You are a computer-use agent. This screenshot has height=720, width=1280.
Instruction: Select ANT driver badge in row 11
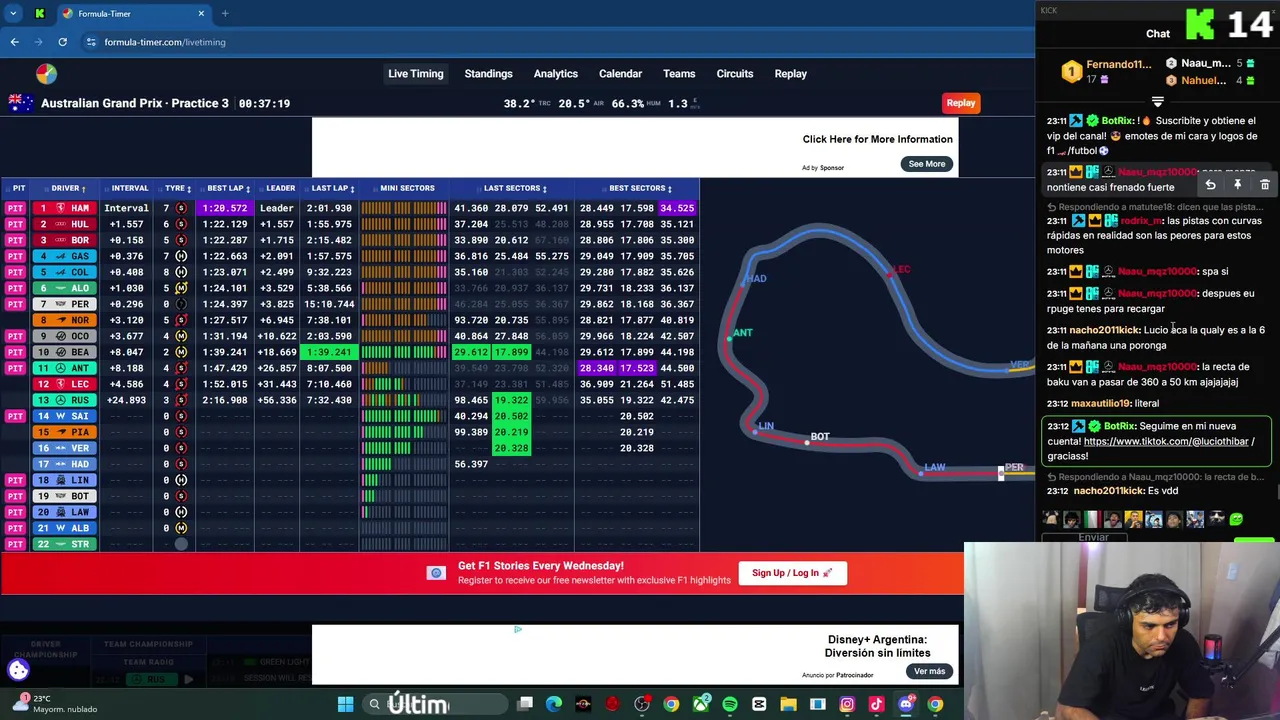[x=65, y=368]
